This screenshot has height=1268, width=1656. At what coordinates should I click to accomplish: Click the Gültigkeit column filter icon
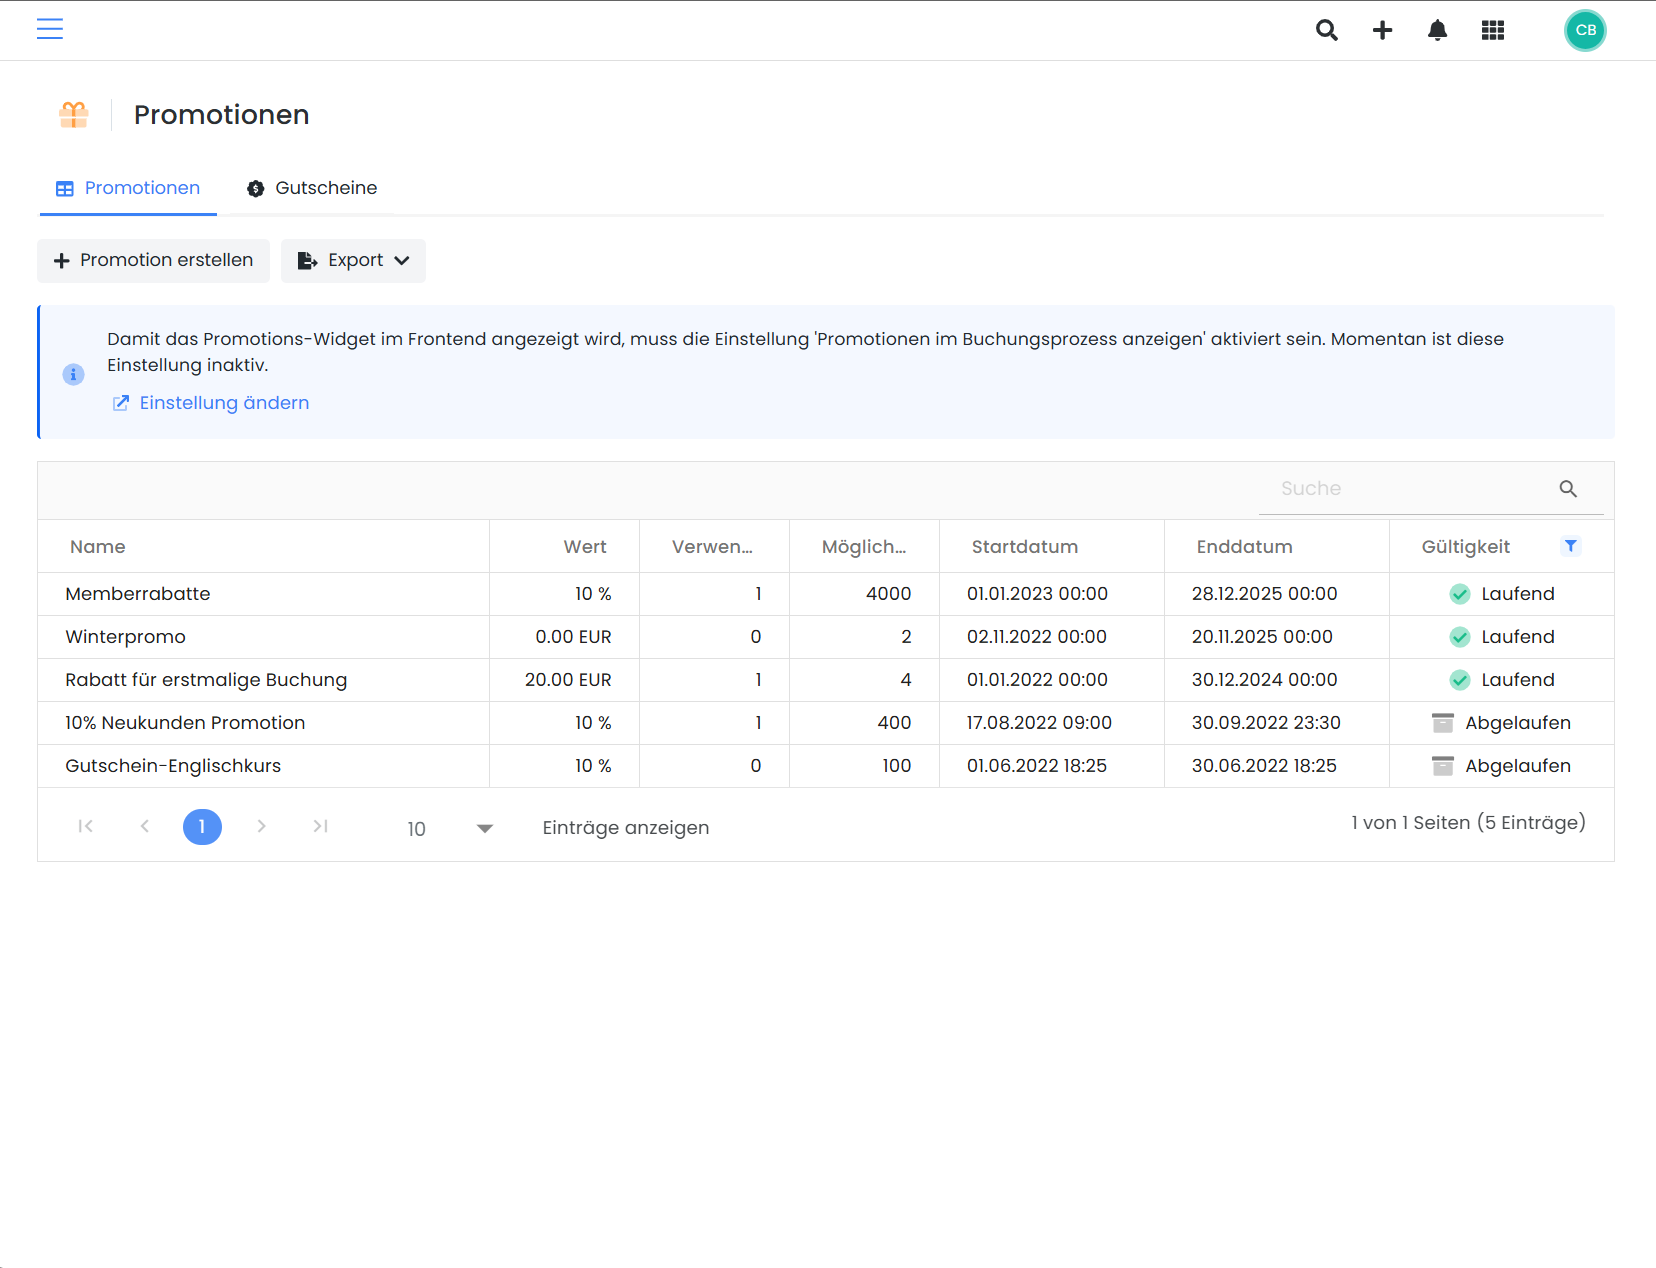tap(1571, 546)
